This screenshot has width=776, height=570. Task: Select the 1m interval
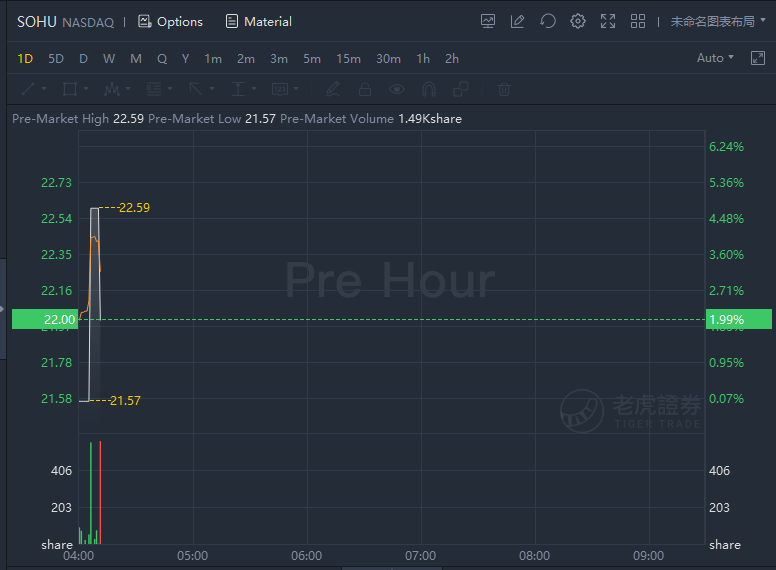(x=213, y=59)
